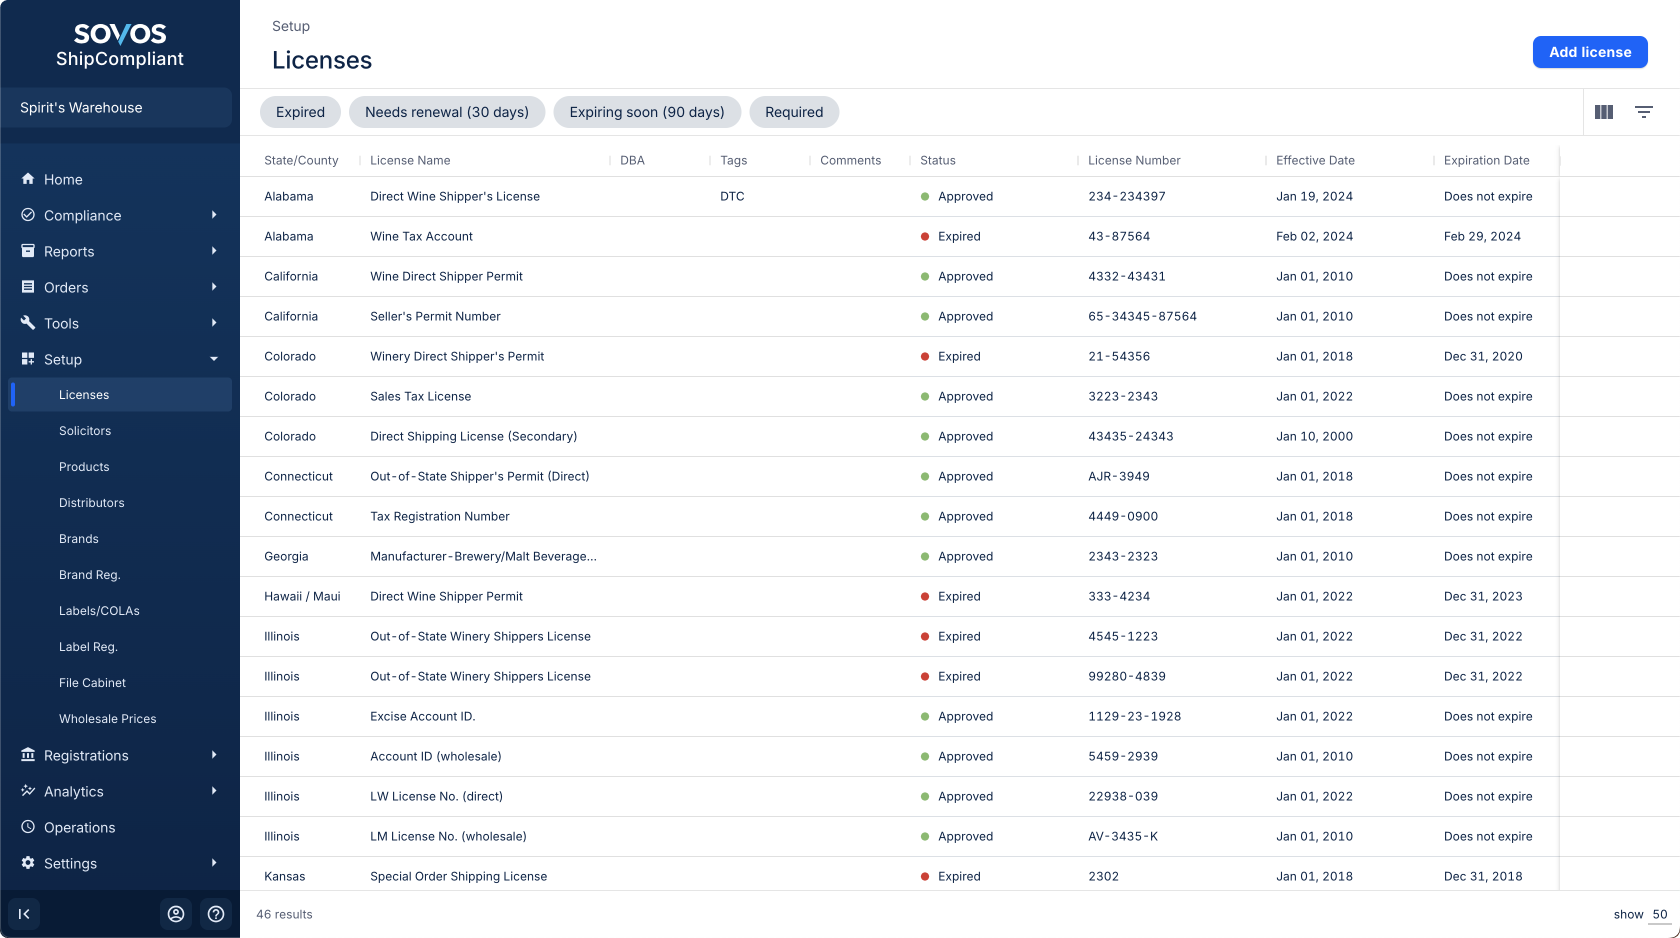Click the help question mark icon
The height and width of the screenshot is (938, 1680).
pyautogui.click(x=216, y=914)
